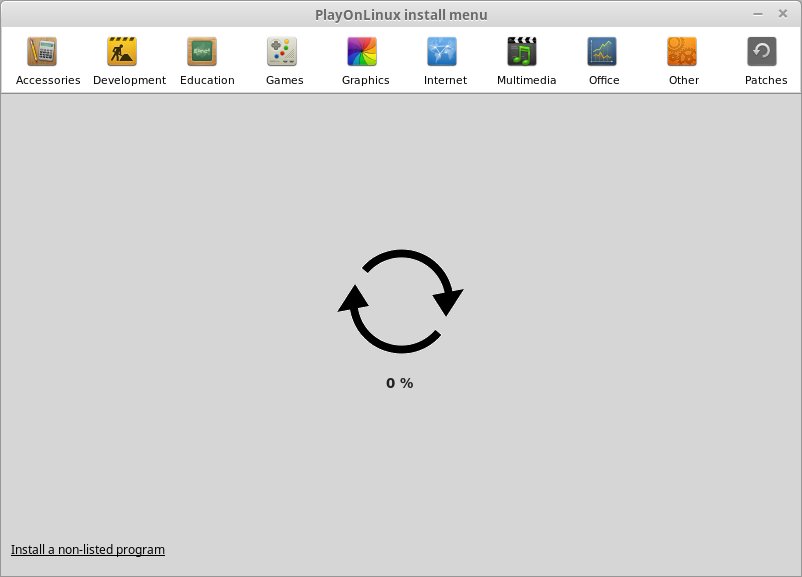Click the loading refresh arrows spinner
802x577 pixels.
pos(400,301)
